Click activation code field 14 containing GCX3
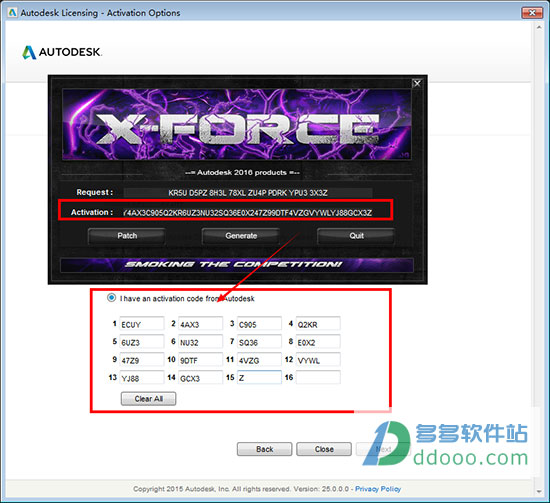The image size is (550, 503). (x=200, y=377)
